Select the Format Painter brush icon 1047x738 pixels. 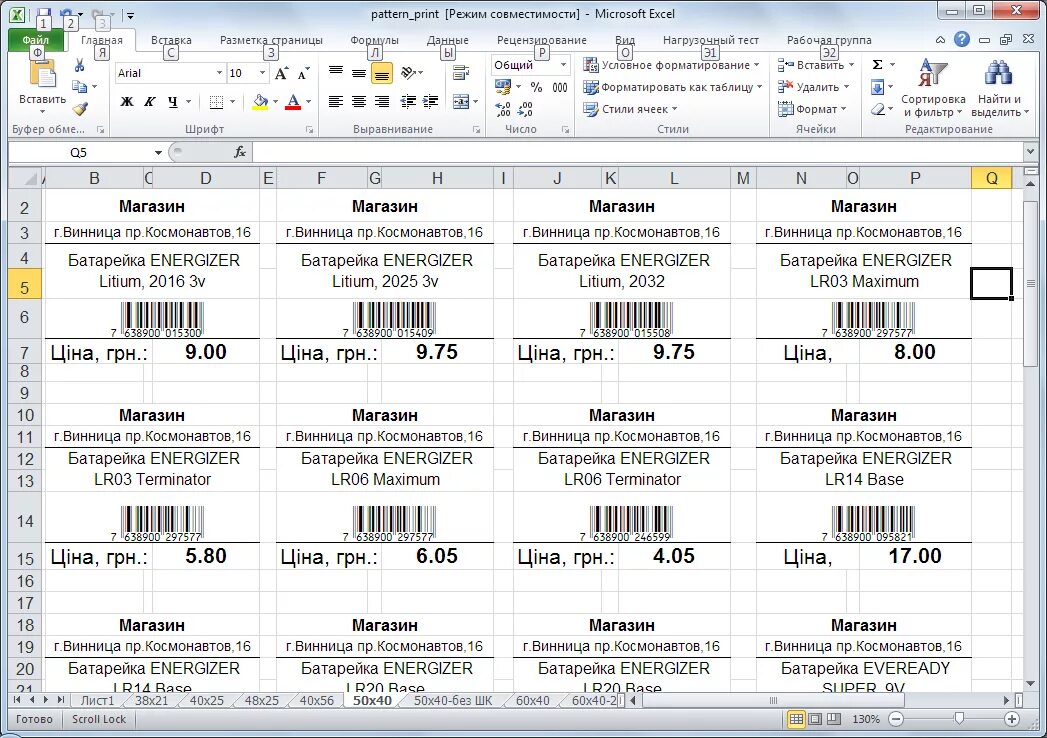coord(80,108)
